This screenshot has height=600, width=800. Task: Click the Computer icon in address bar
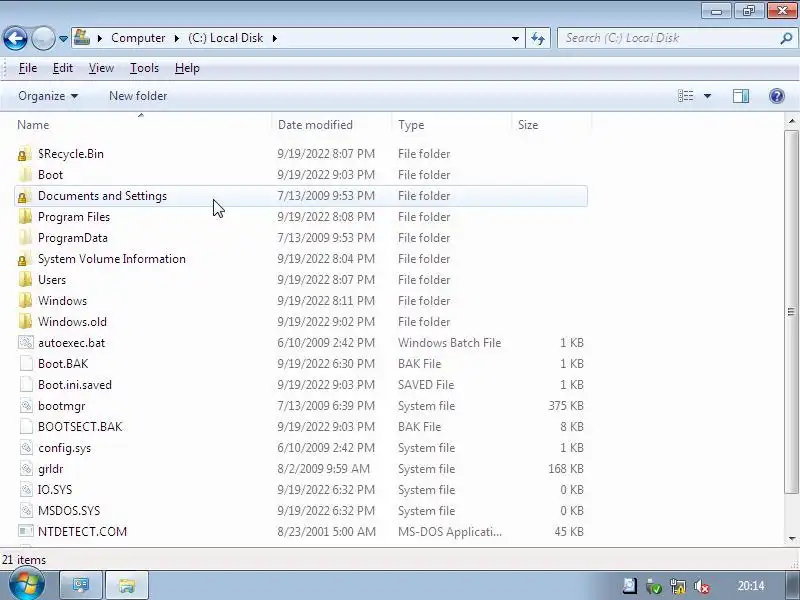82,38
